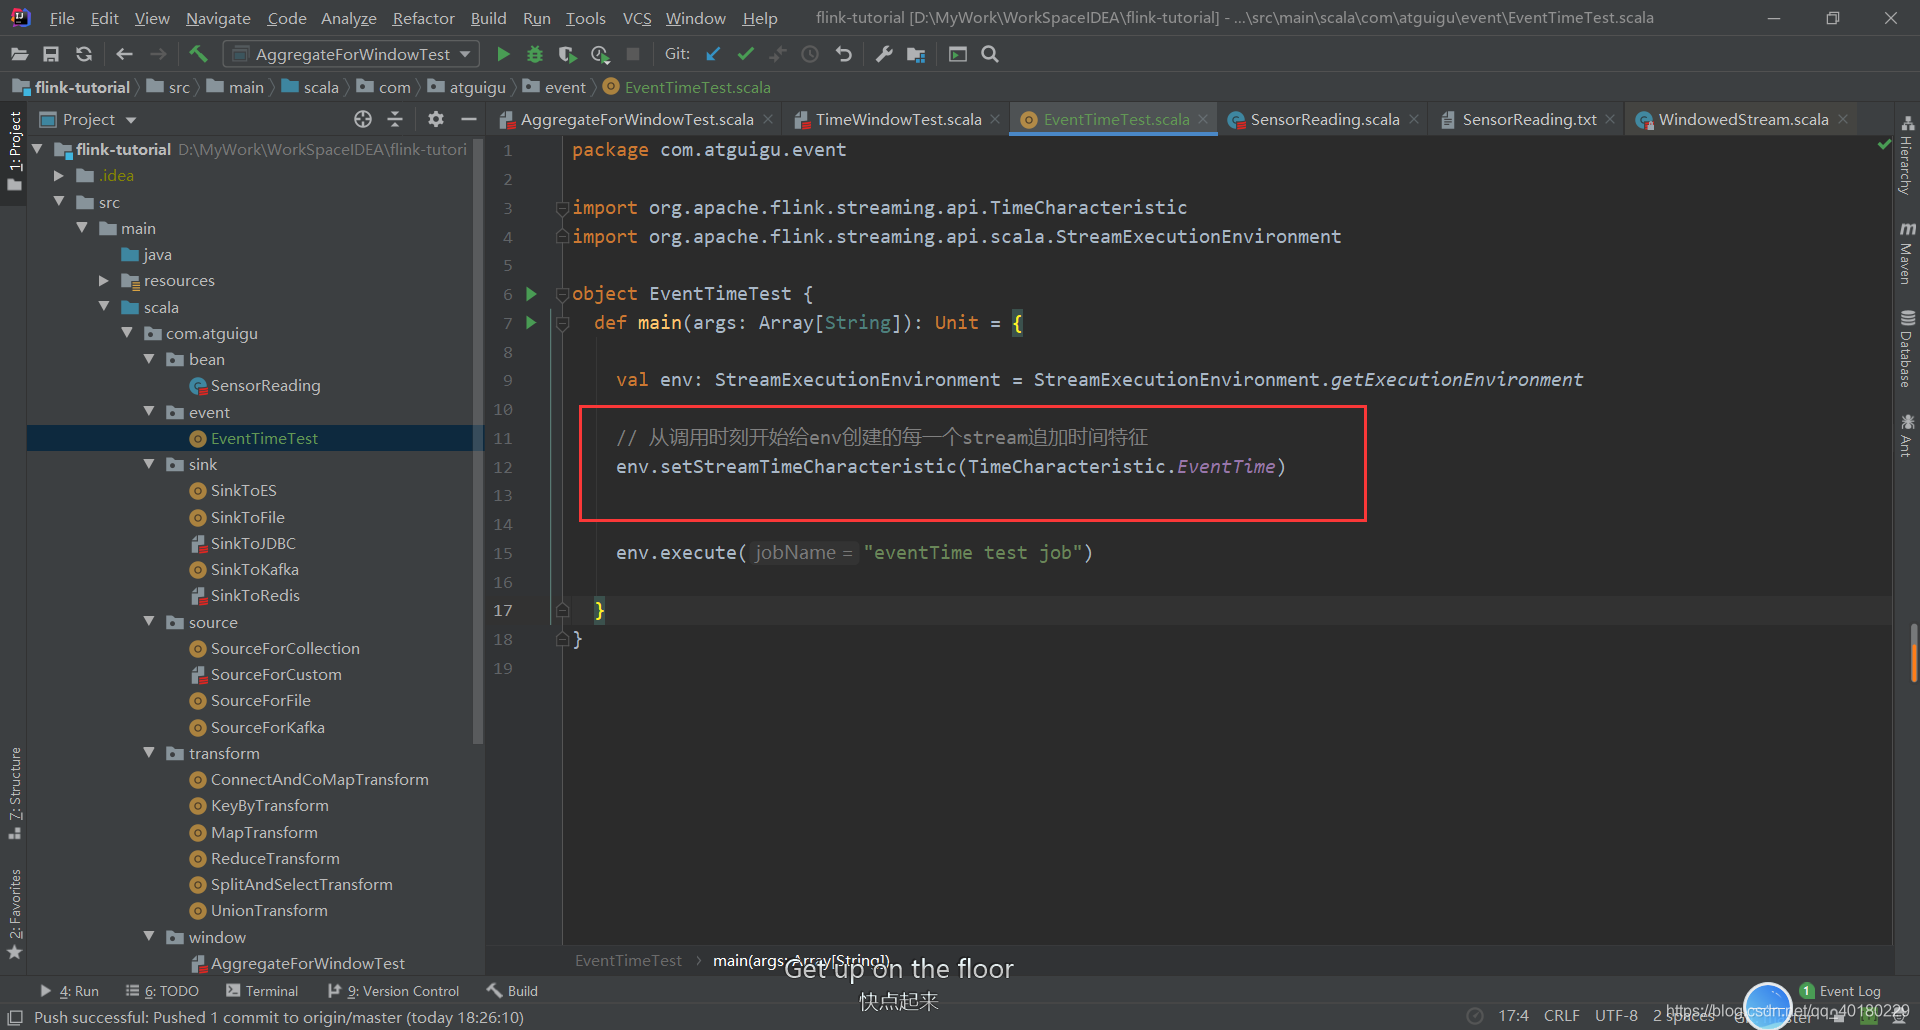Click run gutter icon beside object EventTimeTest
1920x1030 pixels.
531,294
